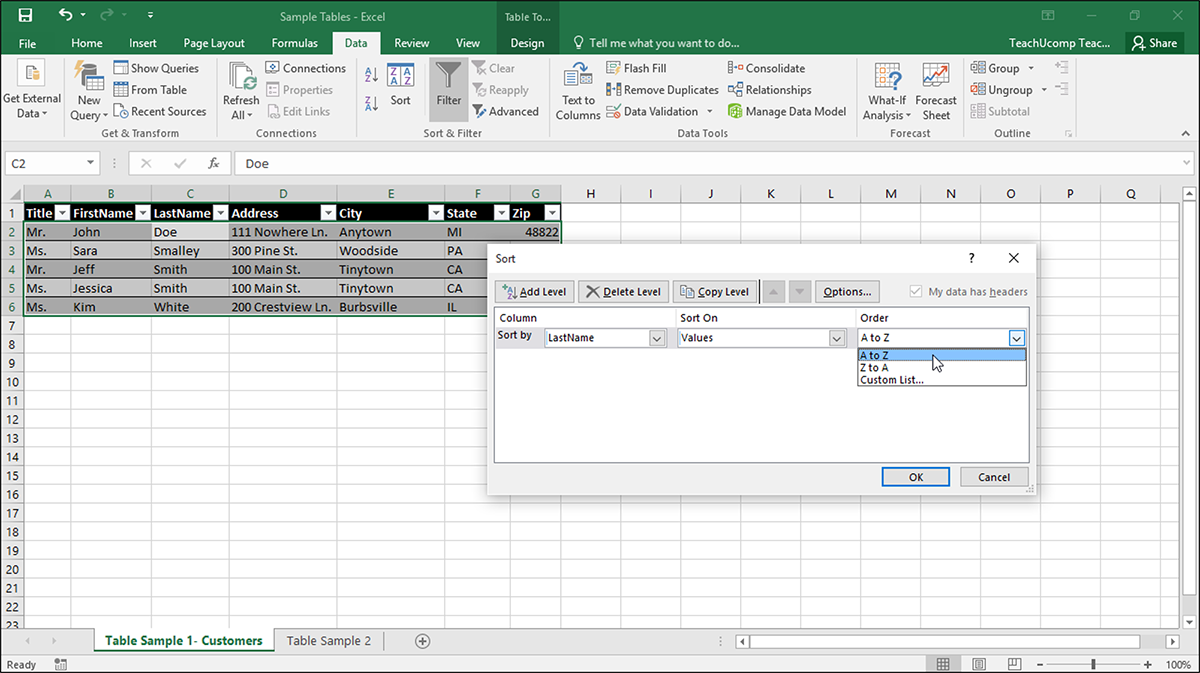Select the Refresh All icon
Screen dimensions: 1200x673
click(x=240, y=90)
